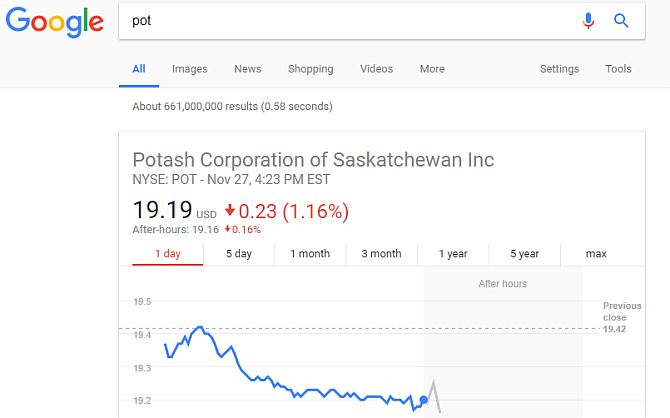Start voice search with the microphone icon
This screenshot has height=418, width=670.
588,21
